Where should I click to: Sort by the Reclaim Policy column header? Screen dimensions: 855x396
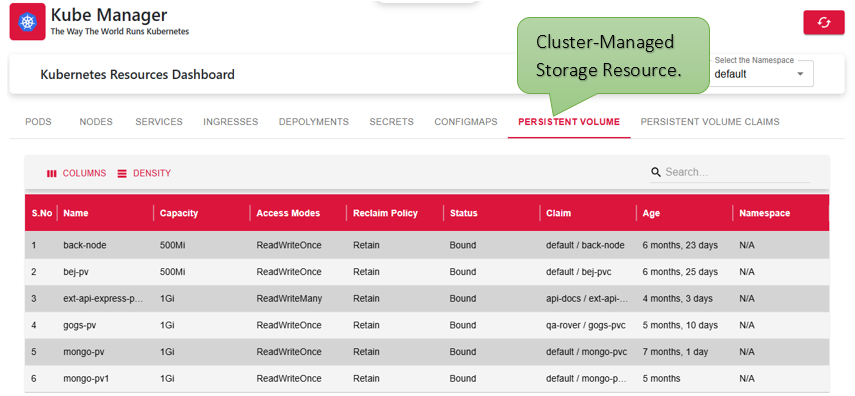point(385,213)
